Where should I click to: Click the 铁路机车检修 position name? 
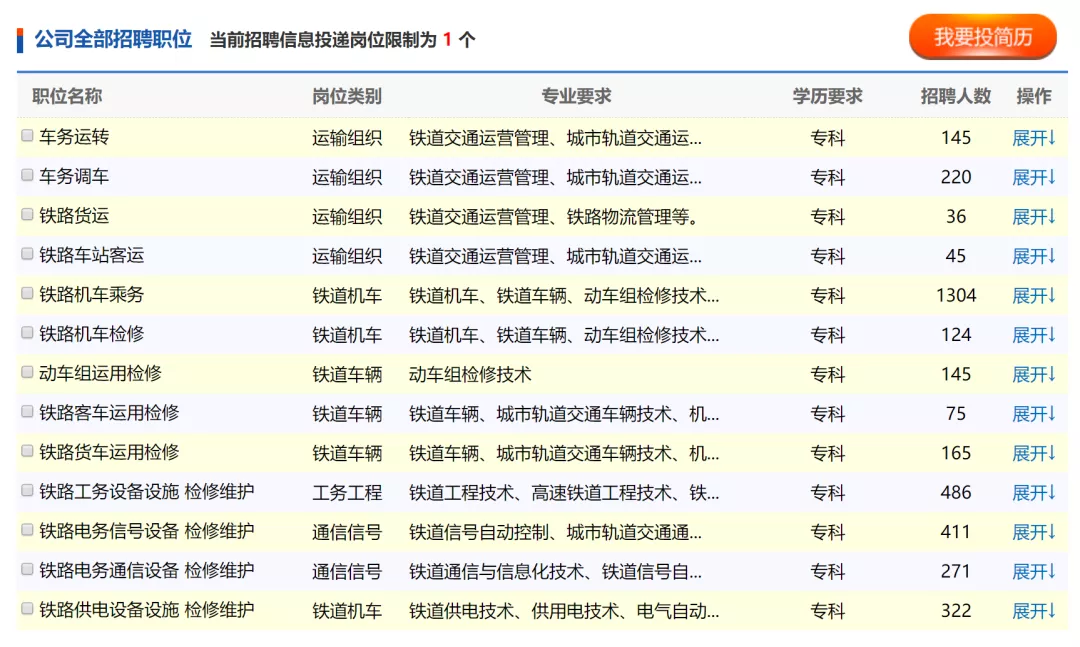pos(91,334)
